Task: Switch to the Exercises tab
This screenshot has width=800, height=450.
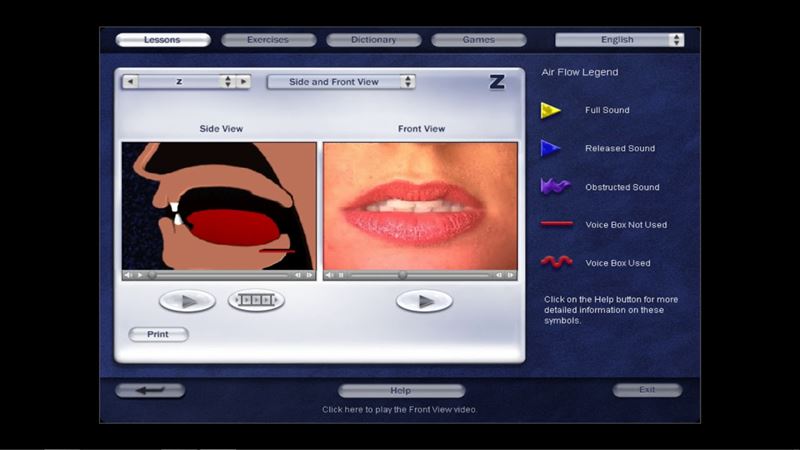Action: pyautogui.click(x=268, y=40)
